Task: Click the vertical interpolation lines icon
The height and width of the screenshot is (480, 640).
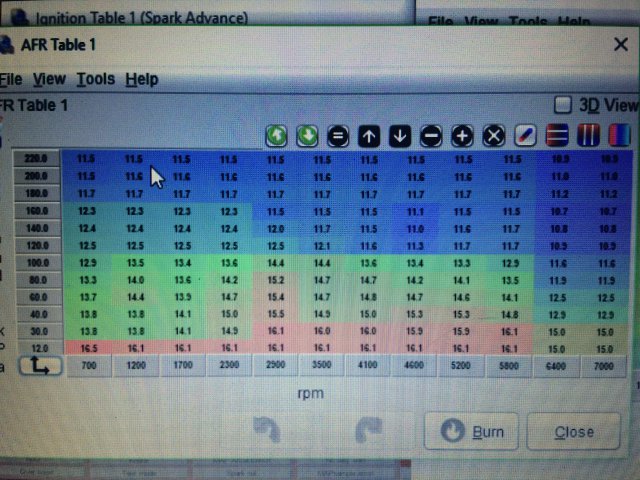Action: tap(589, 135)
